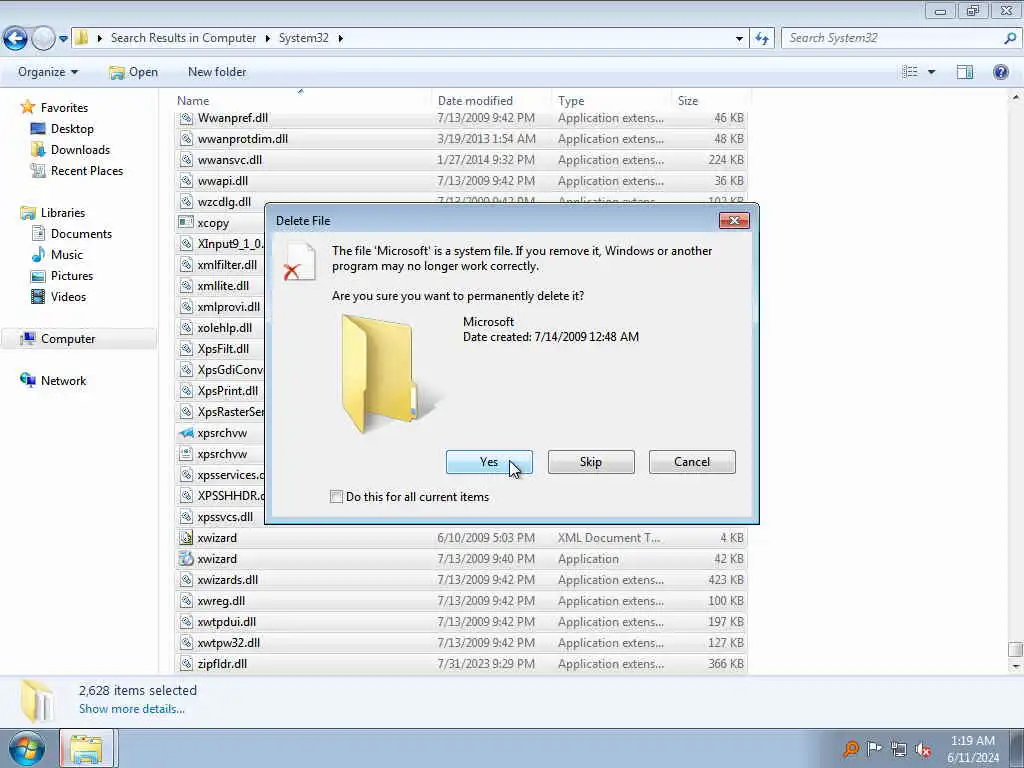Click the search magnifier icon

coord(1010,38)
